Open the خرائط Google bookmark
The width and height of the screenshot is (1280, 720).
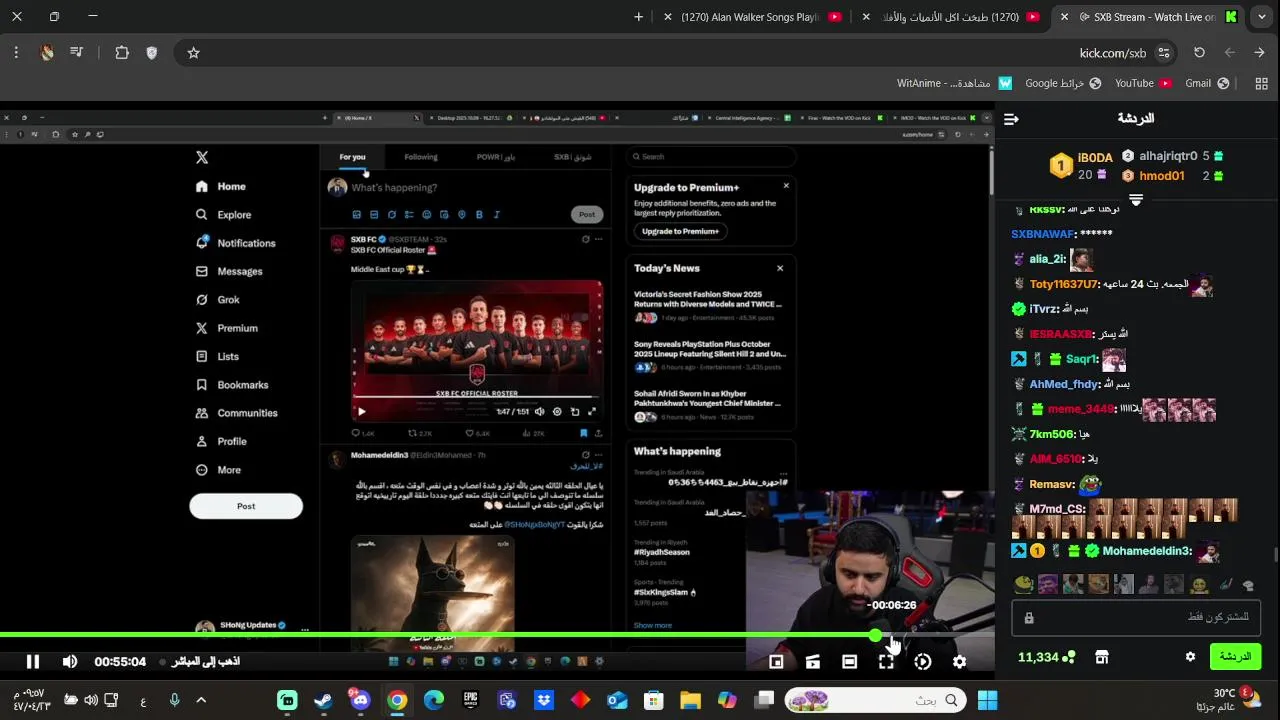pyautogui.click(x=1063, y=83)
